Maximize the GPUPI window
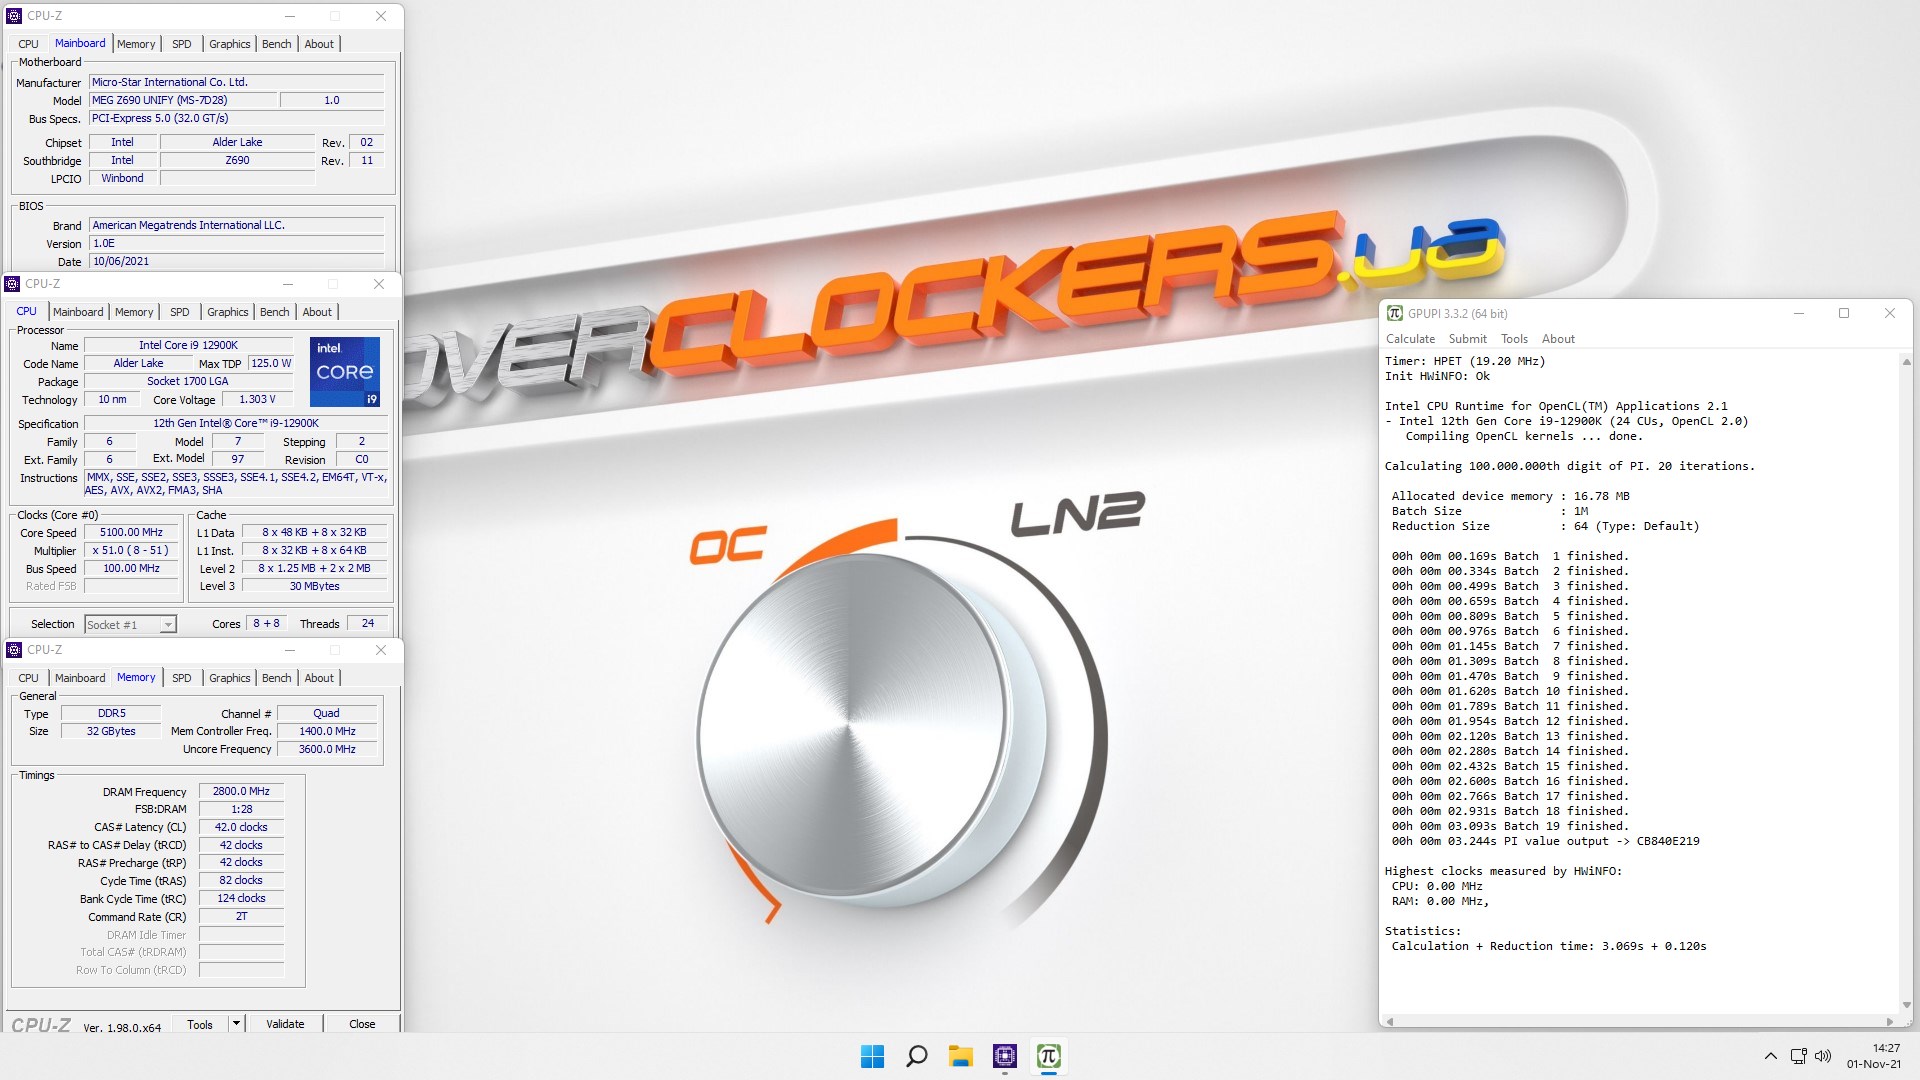This screenshot has width=1920, height=1080. click(1844, 313)
